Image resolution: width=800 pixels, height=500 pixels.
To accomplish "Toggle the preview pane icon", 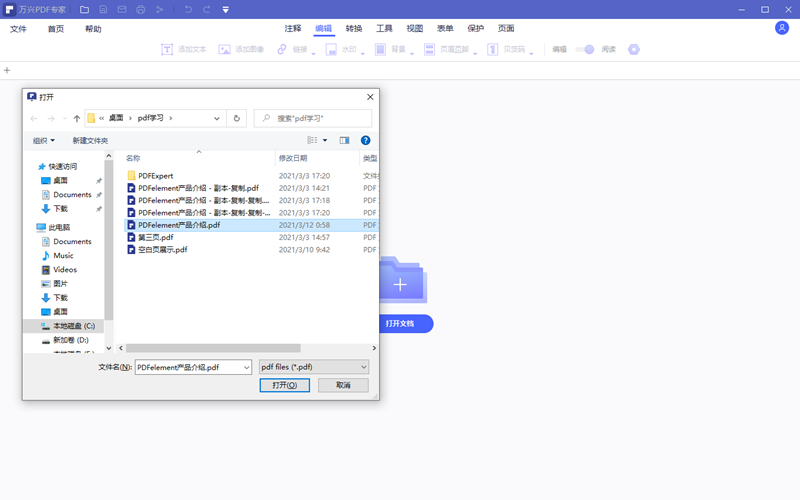I will coord(344,140).
